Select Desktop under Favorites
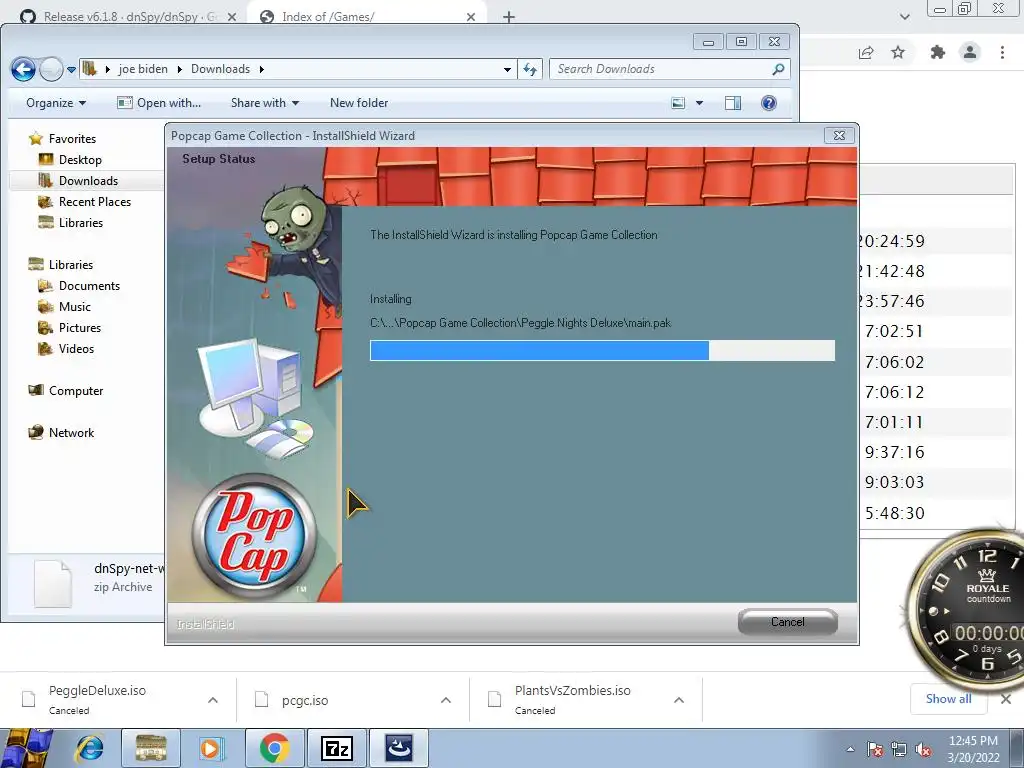Screen dimensions: 1024x768 80,159
